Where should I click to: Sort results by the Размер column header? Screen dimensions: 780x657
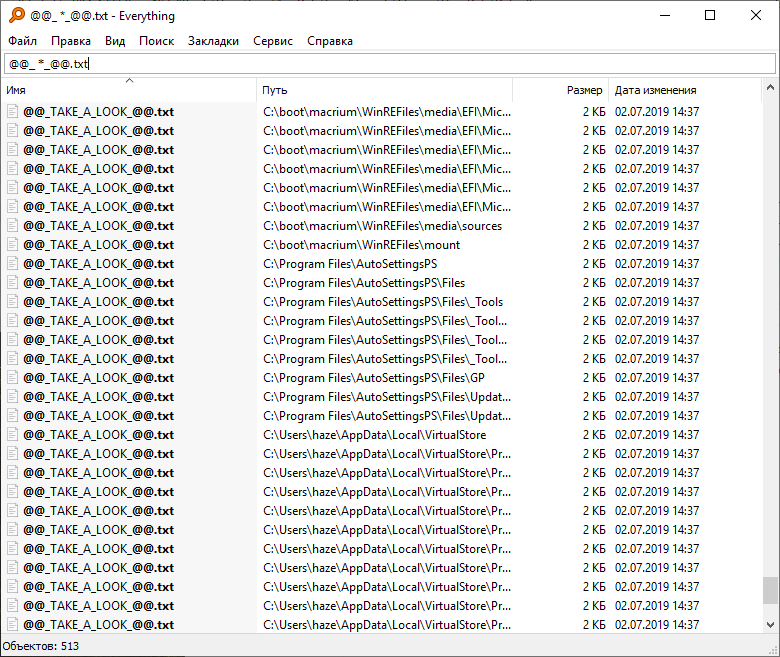point(560,90)
